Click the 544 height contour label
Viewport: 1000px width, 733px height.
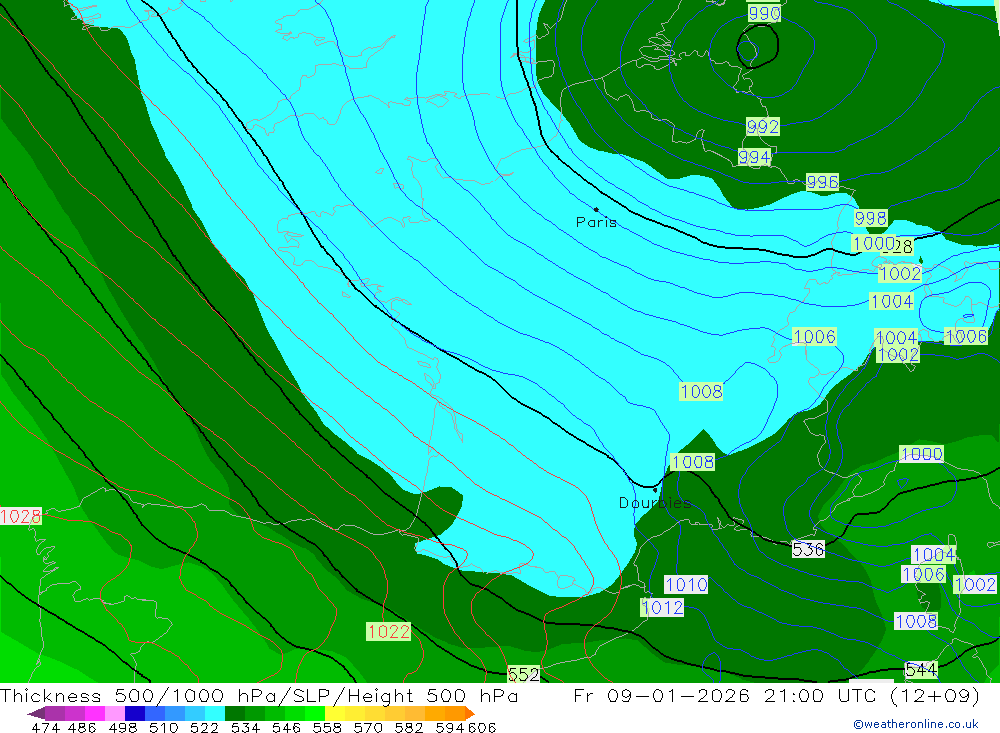tap(921, 669)
